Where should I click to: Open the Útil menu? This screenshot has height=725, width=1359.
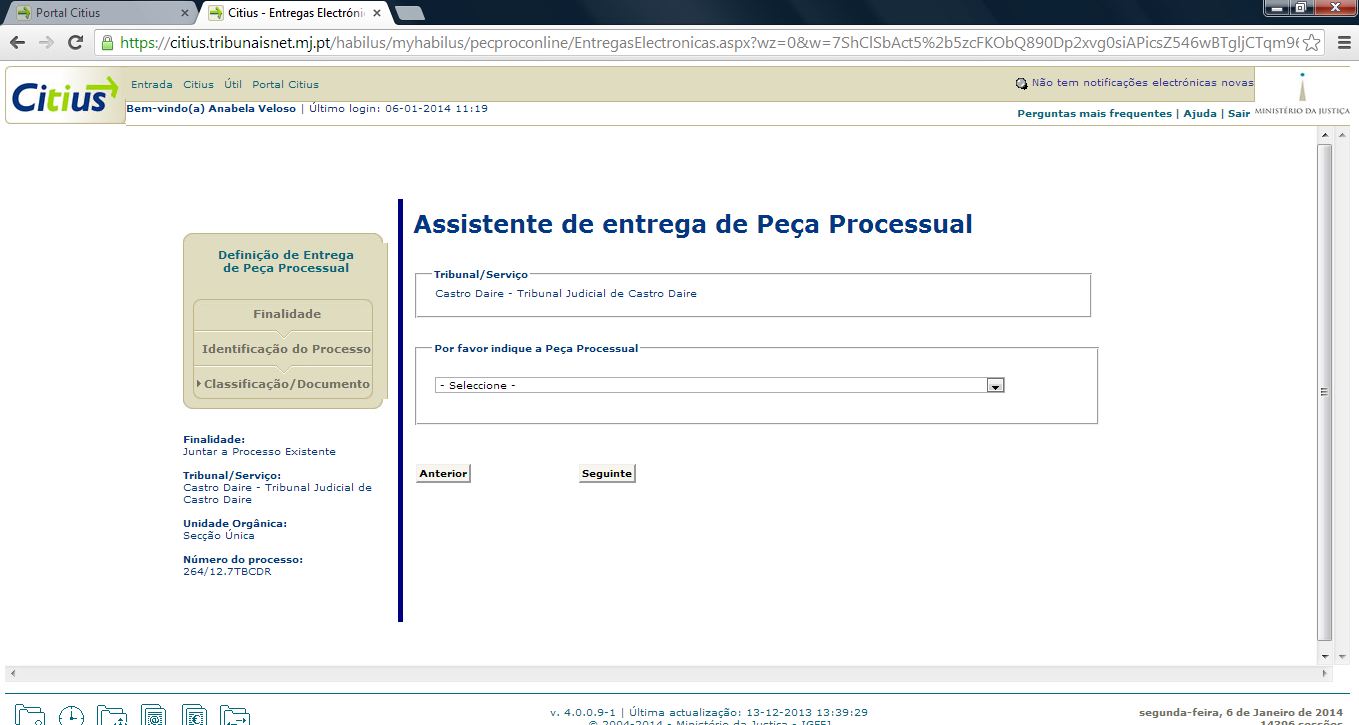point(233,85)
